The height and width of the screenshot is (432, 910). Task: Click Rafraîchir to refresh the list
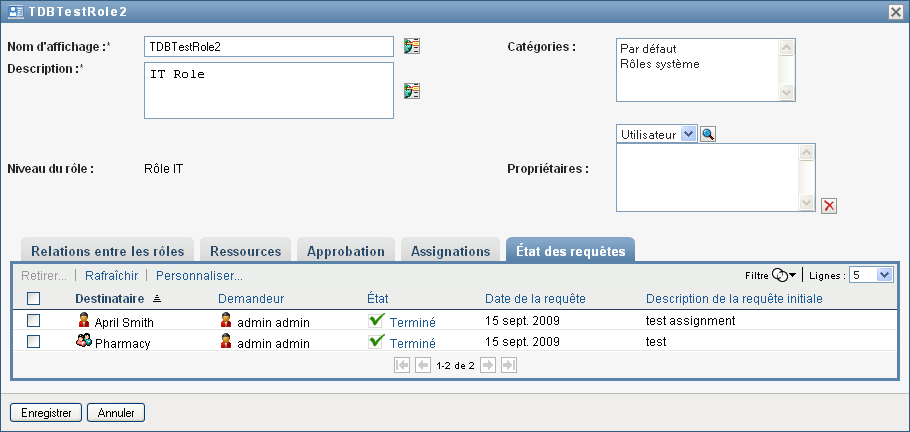pos(112,276)
